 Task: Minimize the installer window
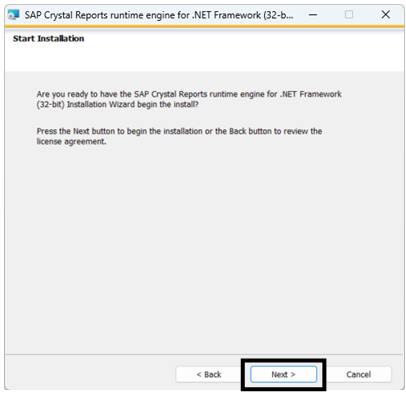point(313,15)
